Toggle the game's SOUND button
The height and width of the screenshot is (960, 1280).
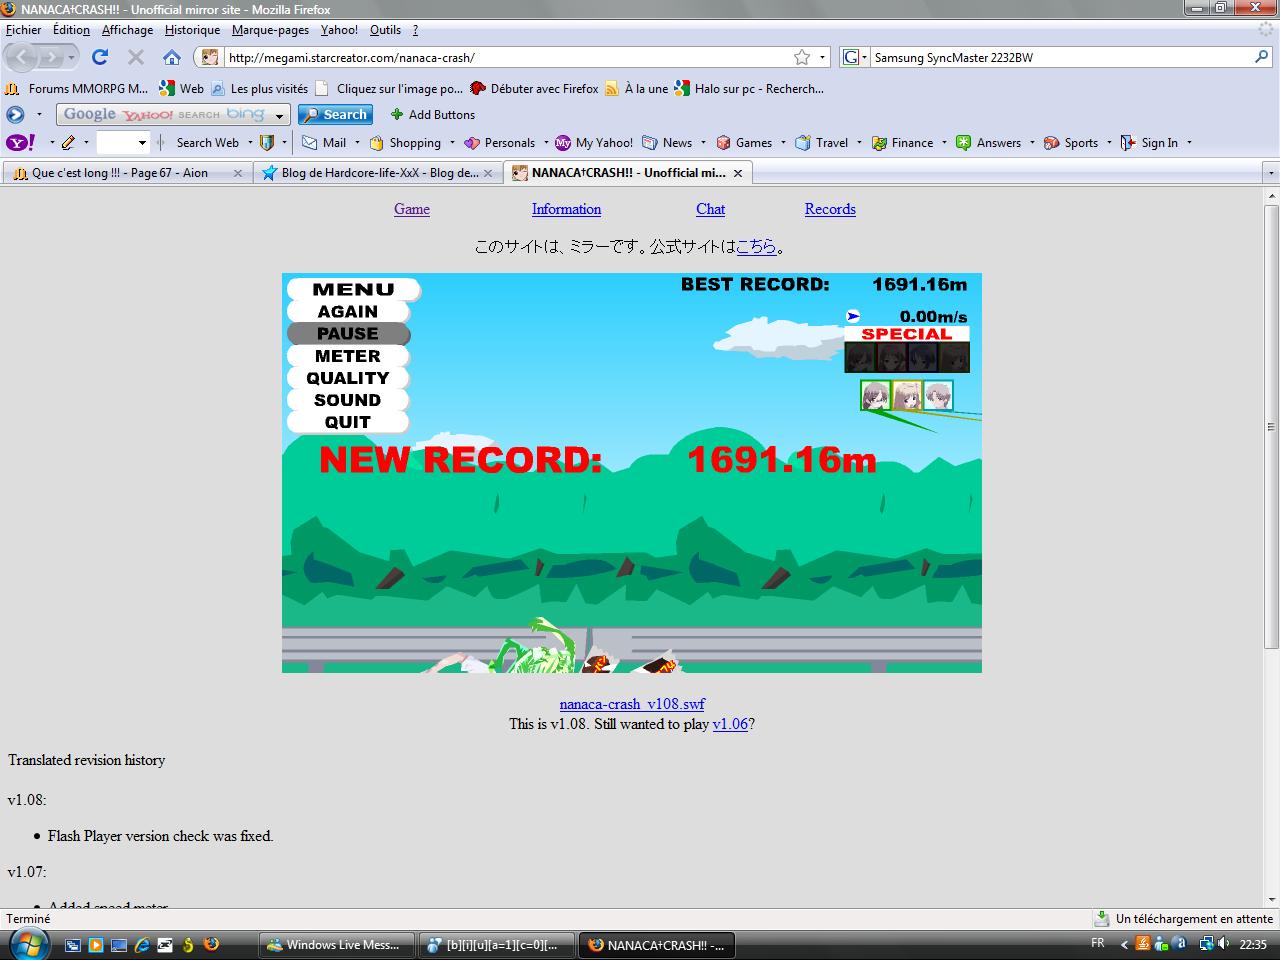(348, 400)
